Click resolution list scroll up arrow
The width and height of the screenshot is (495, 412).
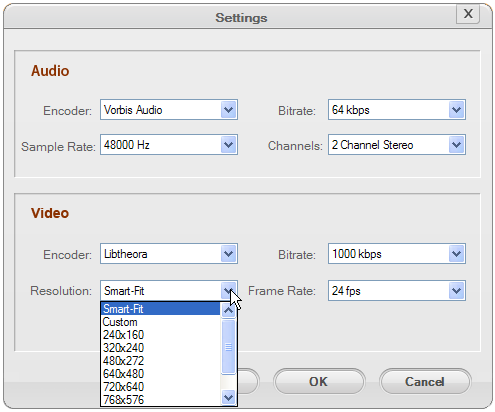pyautogui.click(x=228, y=310)
